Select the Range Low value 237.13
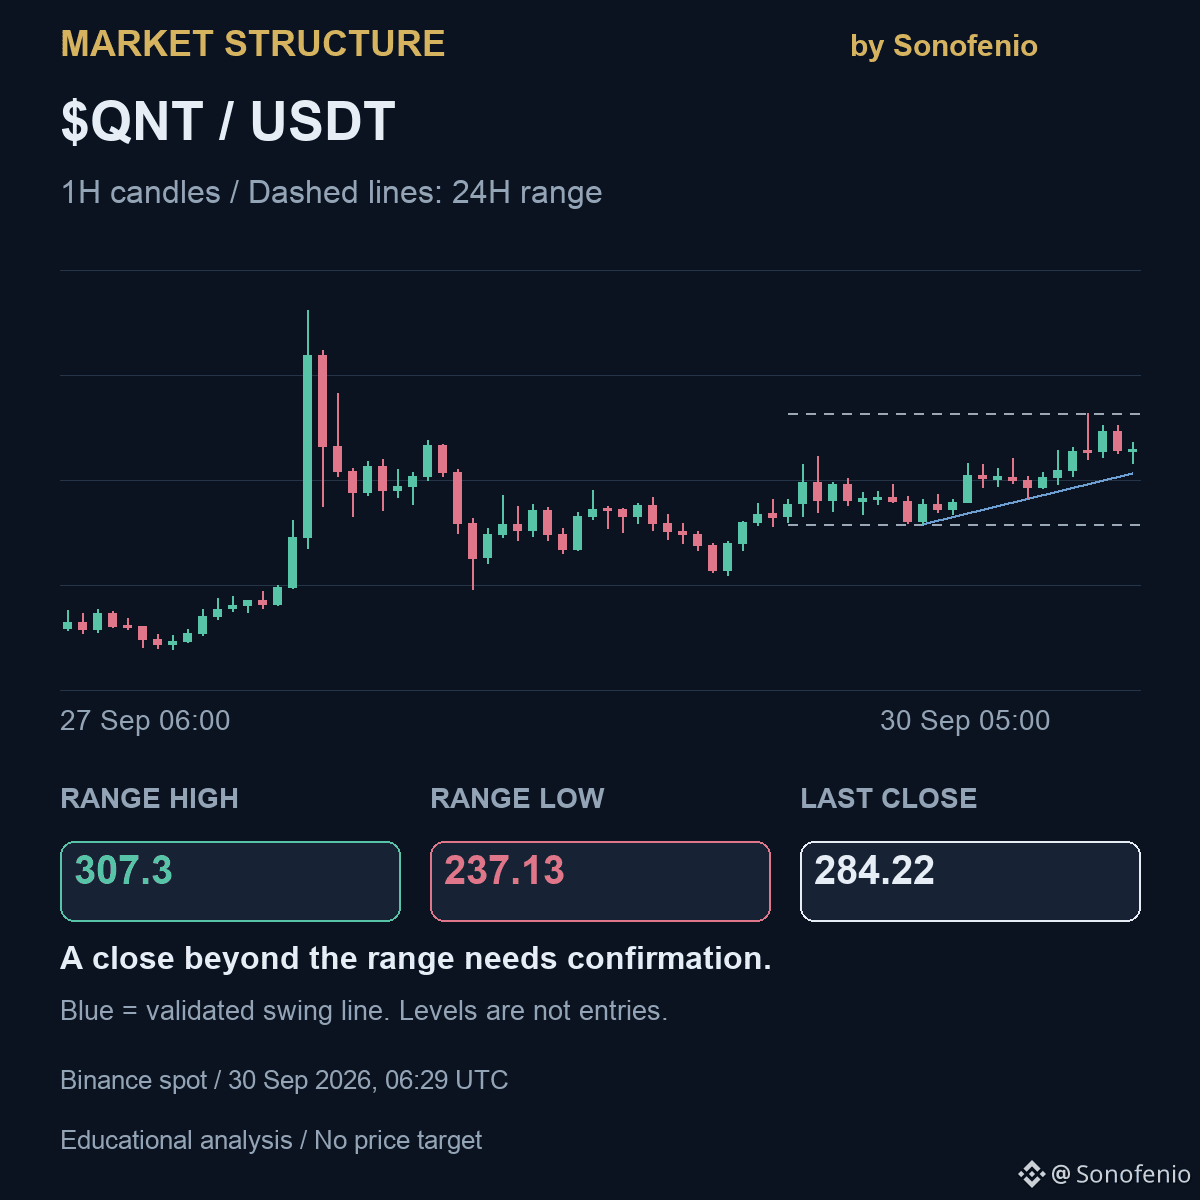 pyautogui.click(x=504, y=870)
